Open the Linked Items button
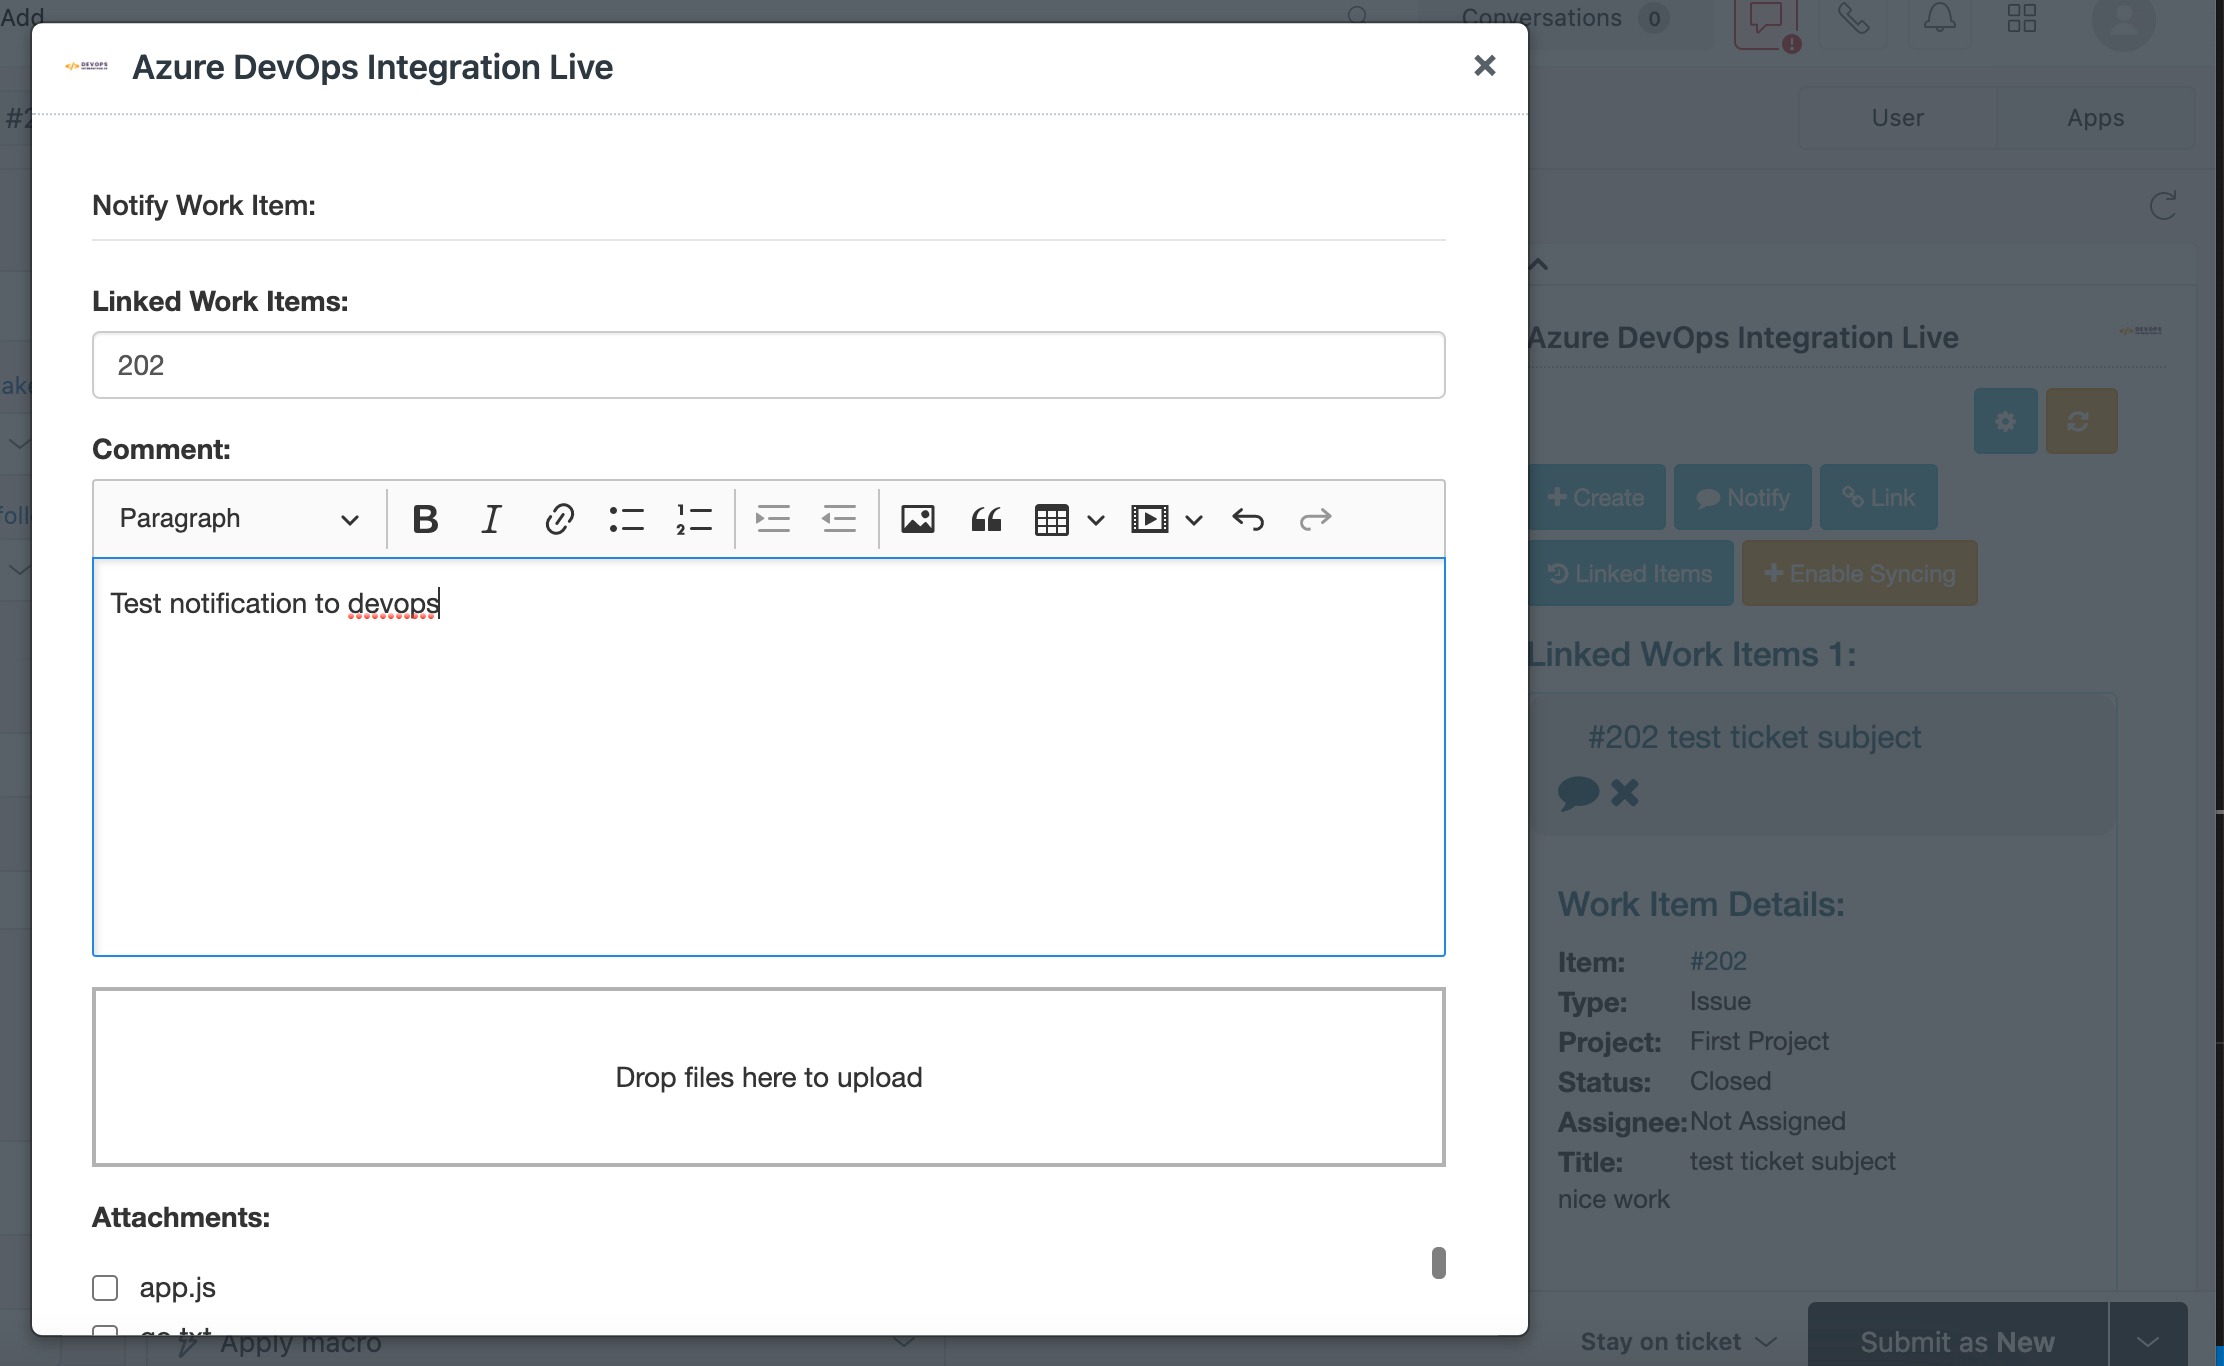2224x1366 pixels. 1630,573
